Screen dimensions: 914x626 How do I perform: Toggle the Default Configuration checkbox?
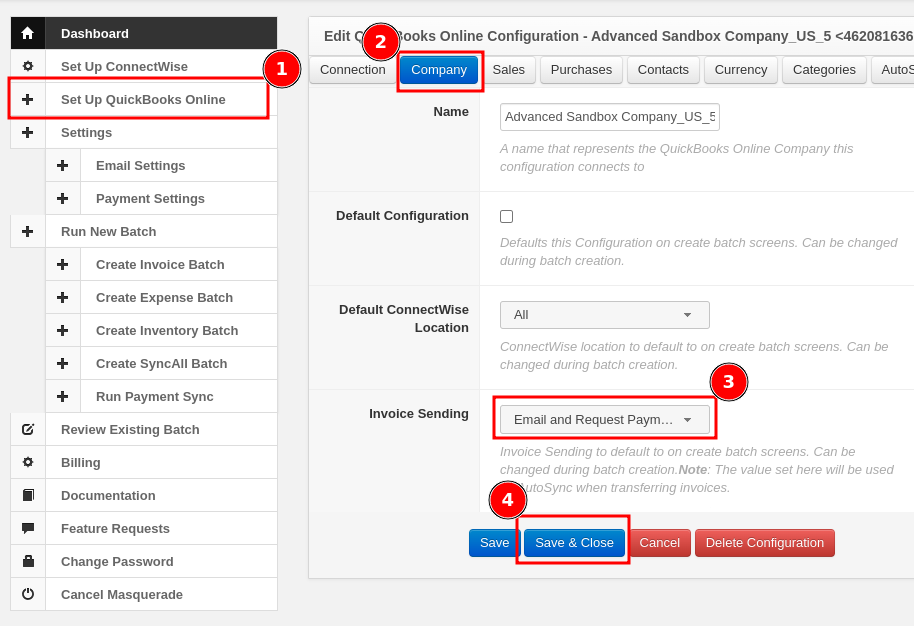[x=507, y=216]
